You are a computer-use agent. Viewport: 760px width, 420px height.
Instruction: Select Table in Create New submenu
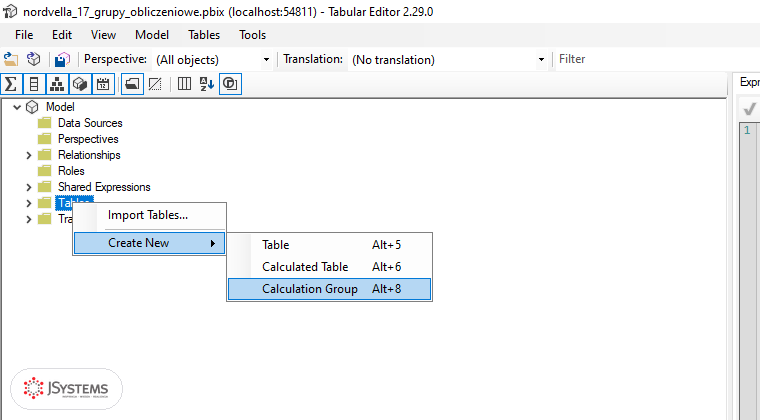(x=329, y=245)
